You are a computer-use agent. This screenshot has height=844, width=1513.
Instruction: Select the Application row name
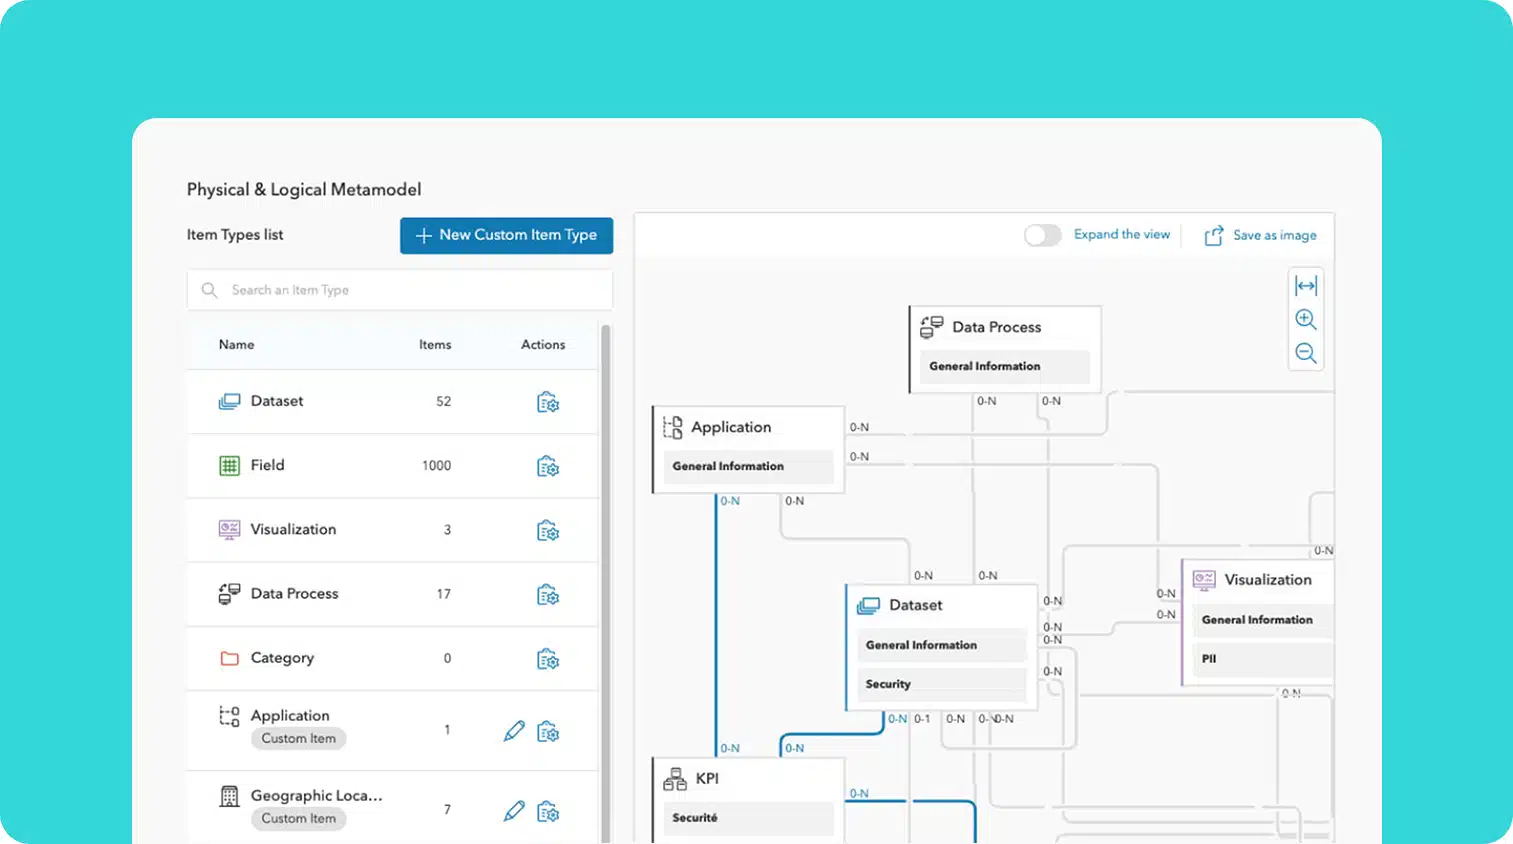290,716
